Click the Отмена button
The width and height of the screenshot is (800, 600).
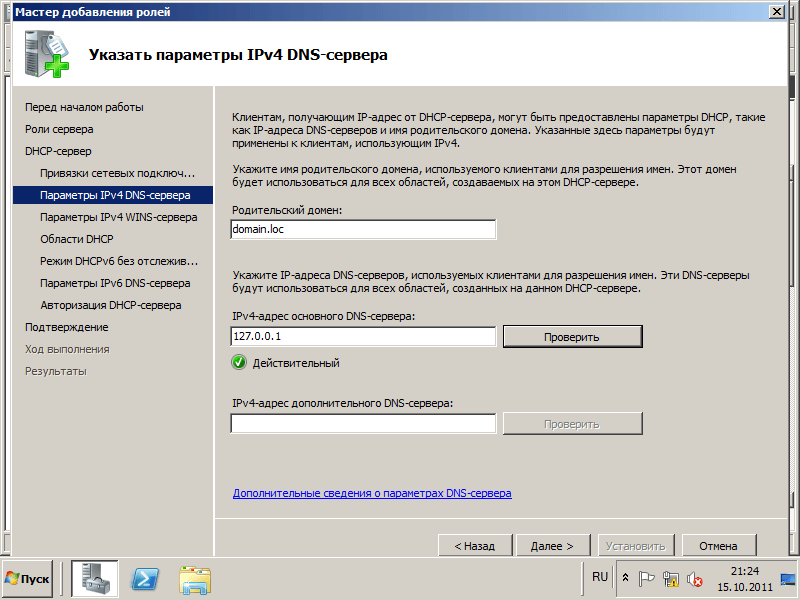[718, 546]
